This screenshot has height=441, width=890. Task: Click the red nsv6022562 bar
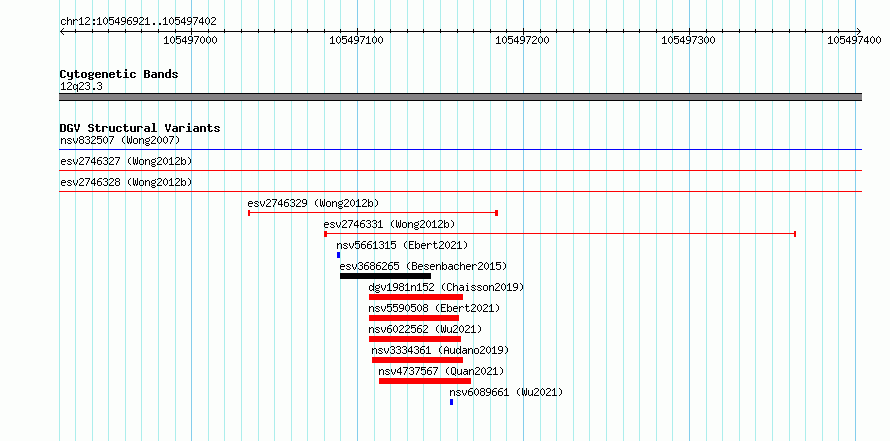[415, 339]
